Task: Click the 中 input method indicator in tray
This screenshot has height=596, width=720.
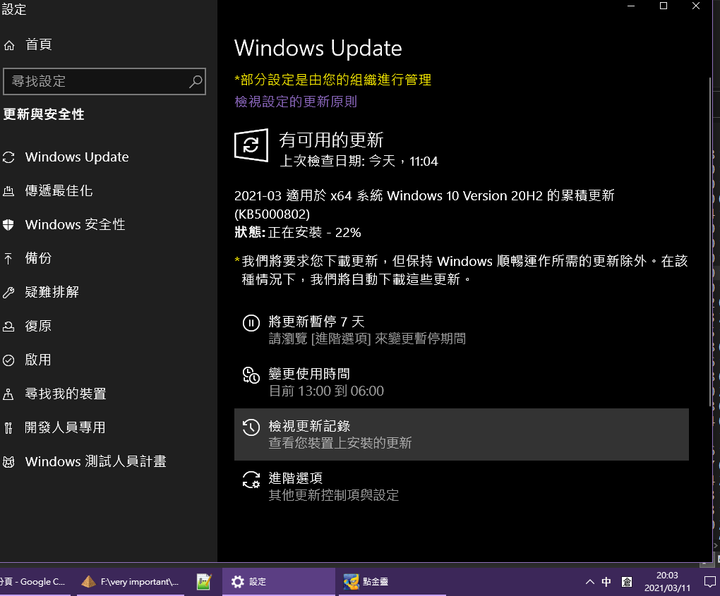Action: coord(606,582)
